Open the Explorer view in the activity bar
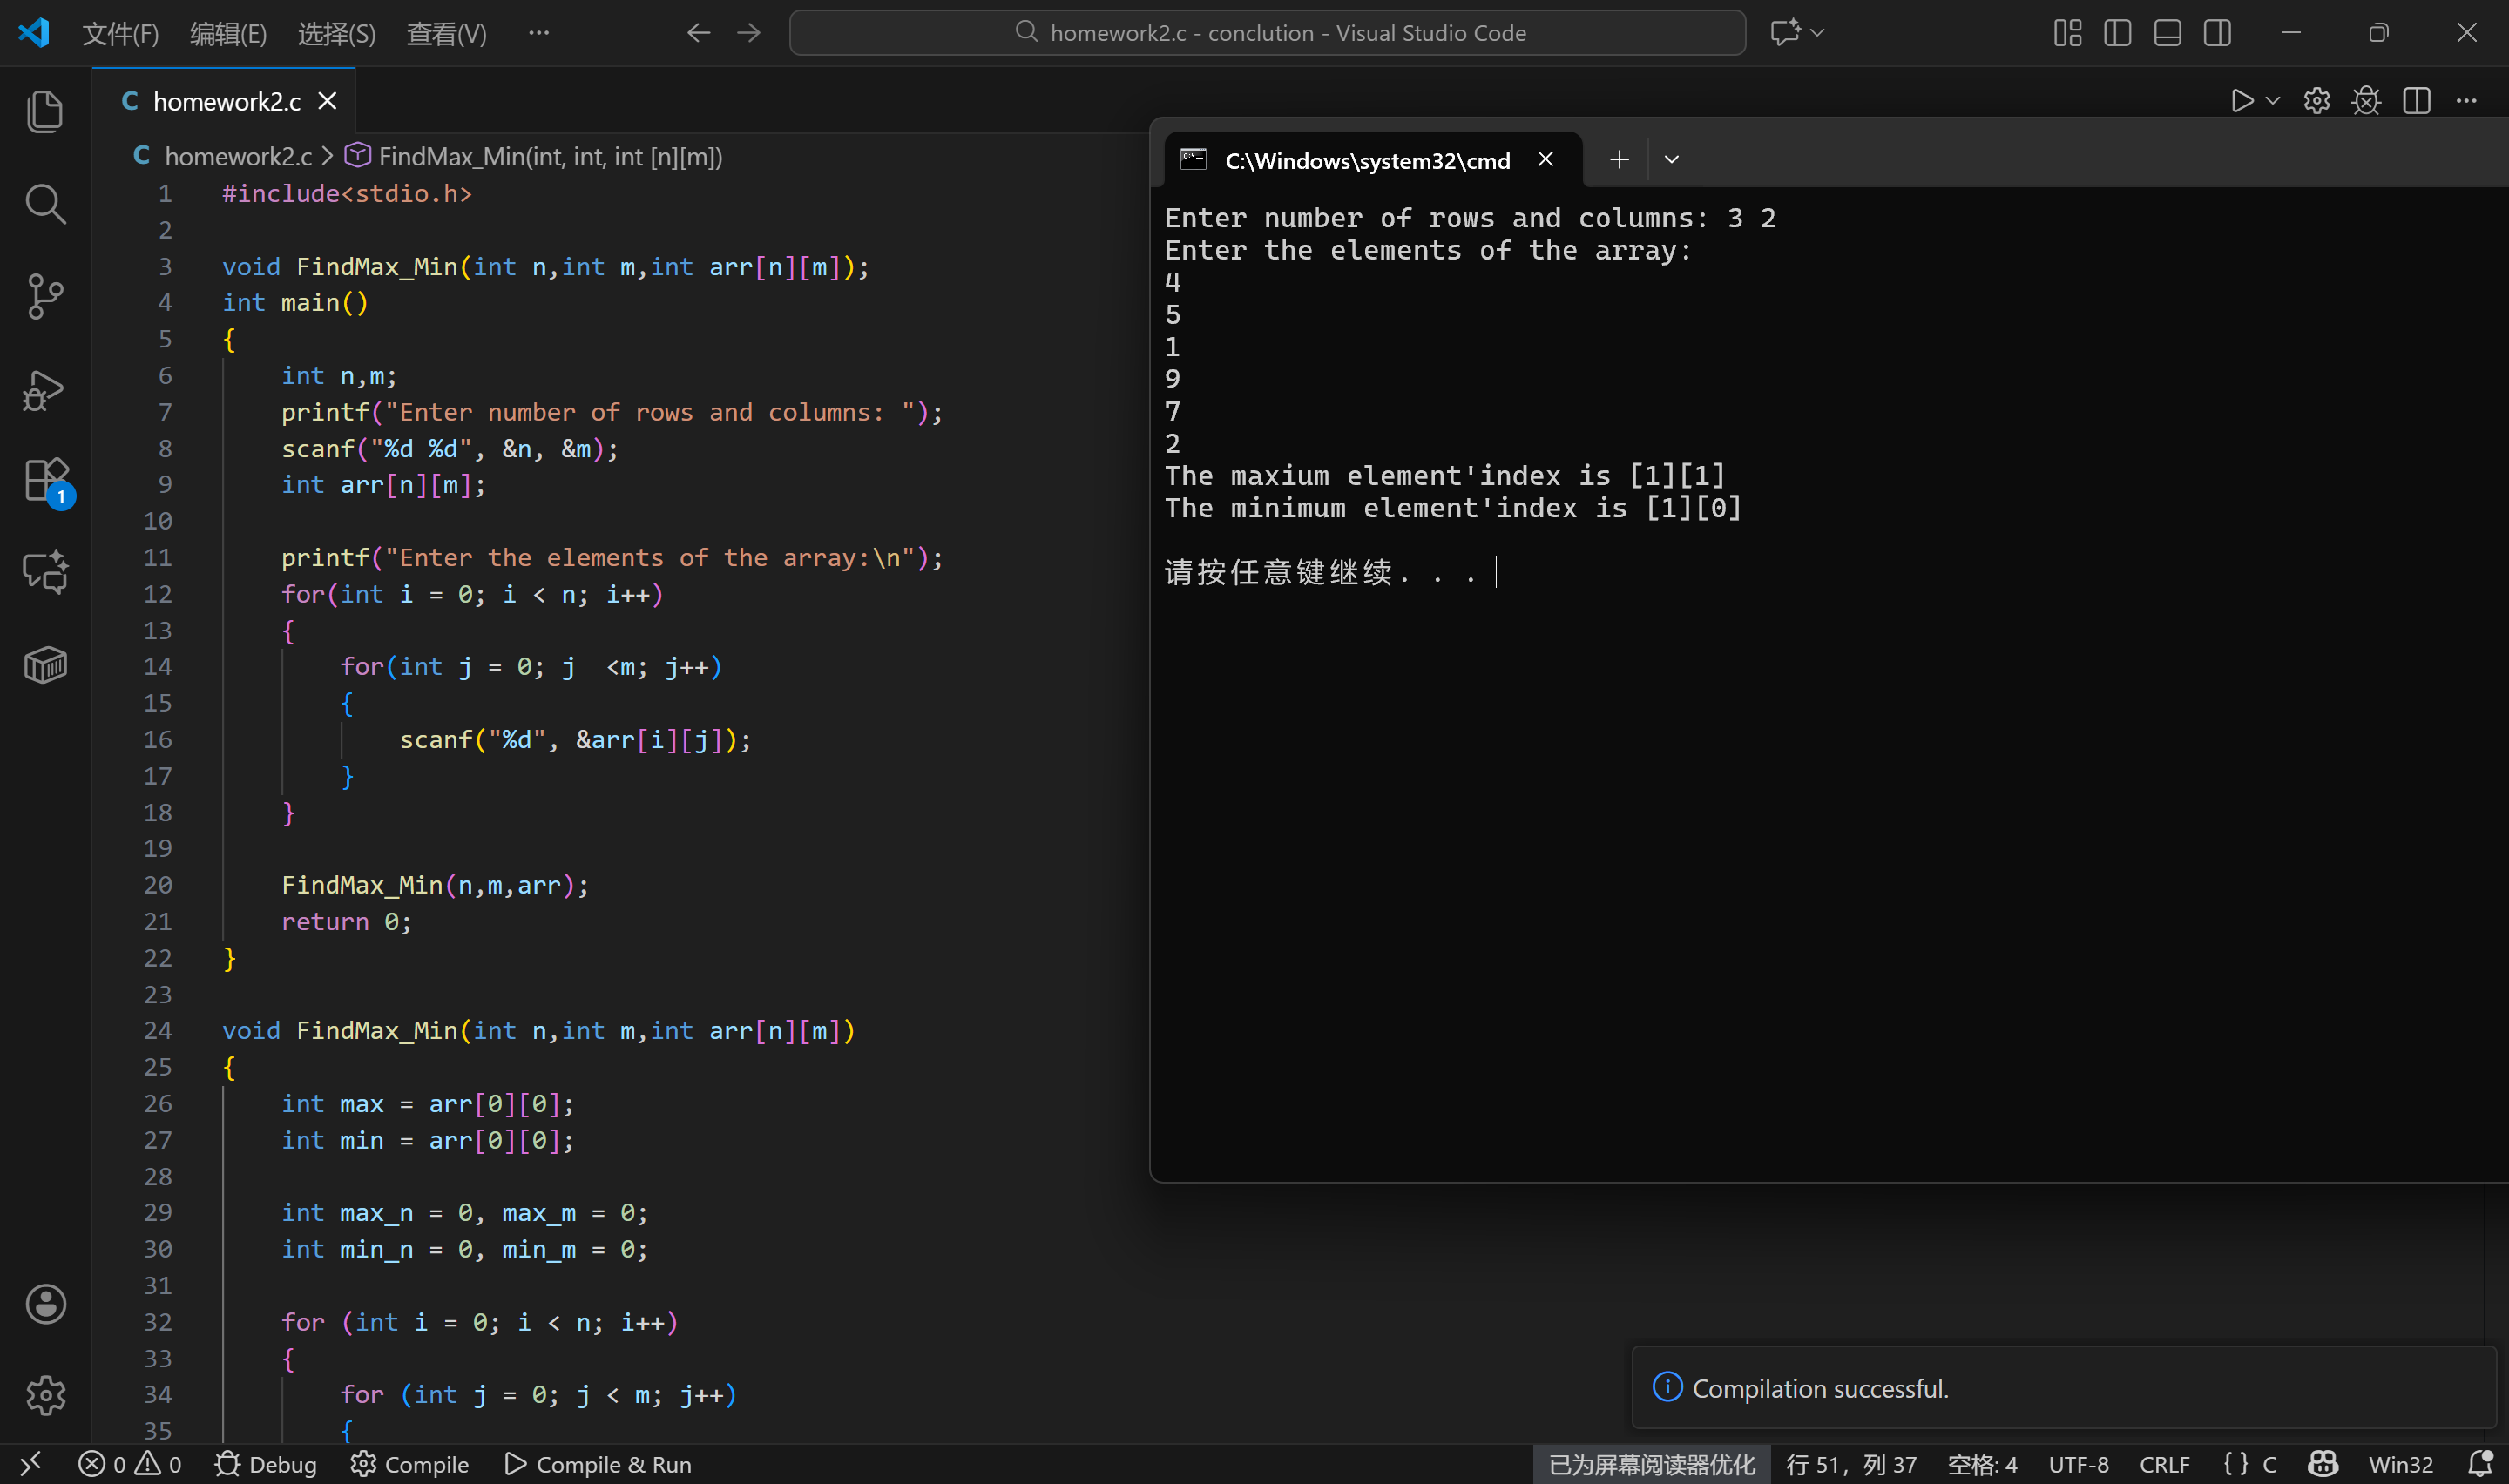This screenshot has height=1484, width=2509. click(x=45, y=111)
